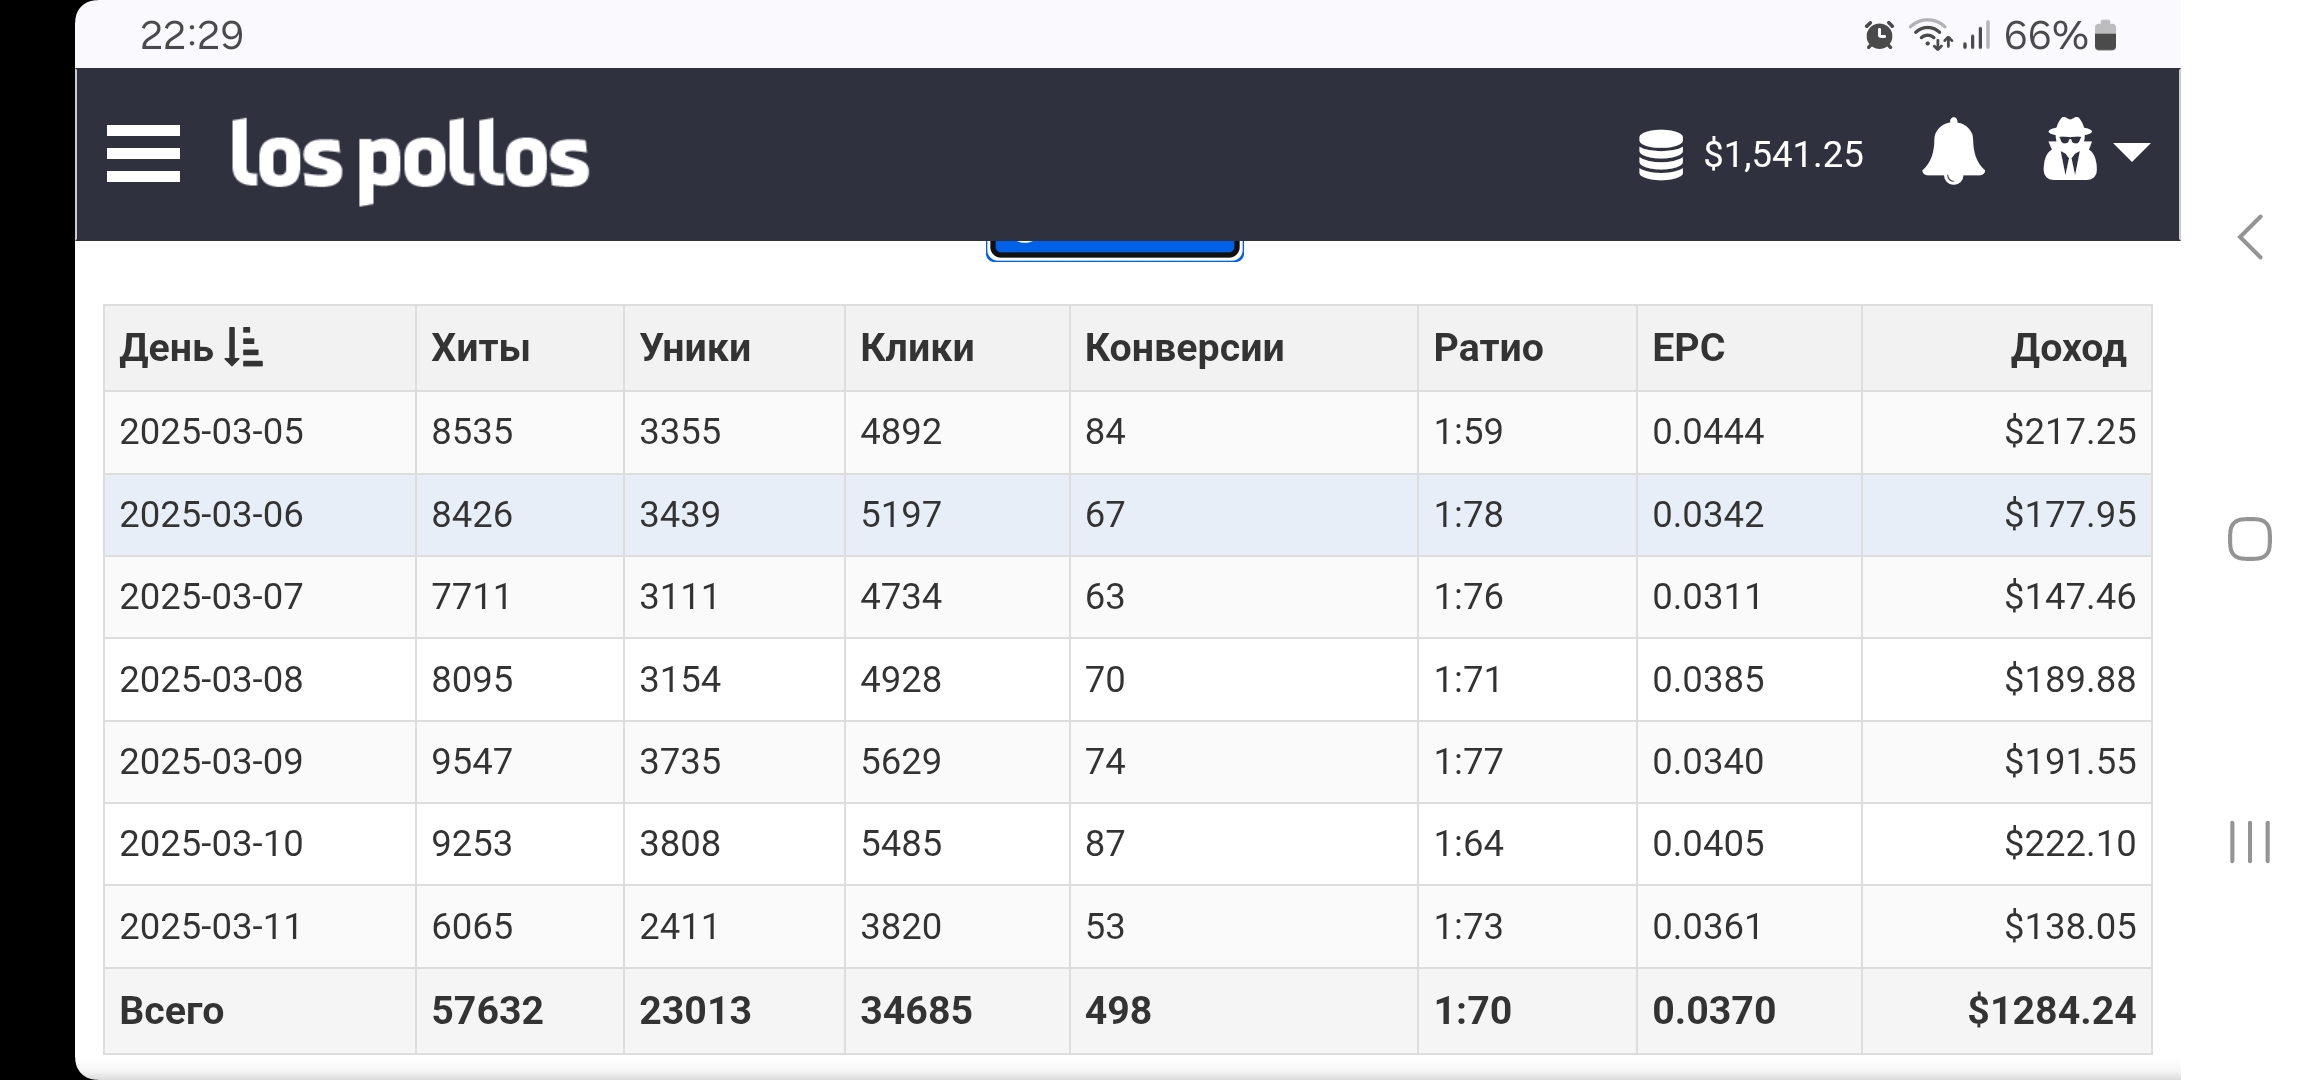
Task: Open the spy avatar profile icon
Action: coord(2070,150)
